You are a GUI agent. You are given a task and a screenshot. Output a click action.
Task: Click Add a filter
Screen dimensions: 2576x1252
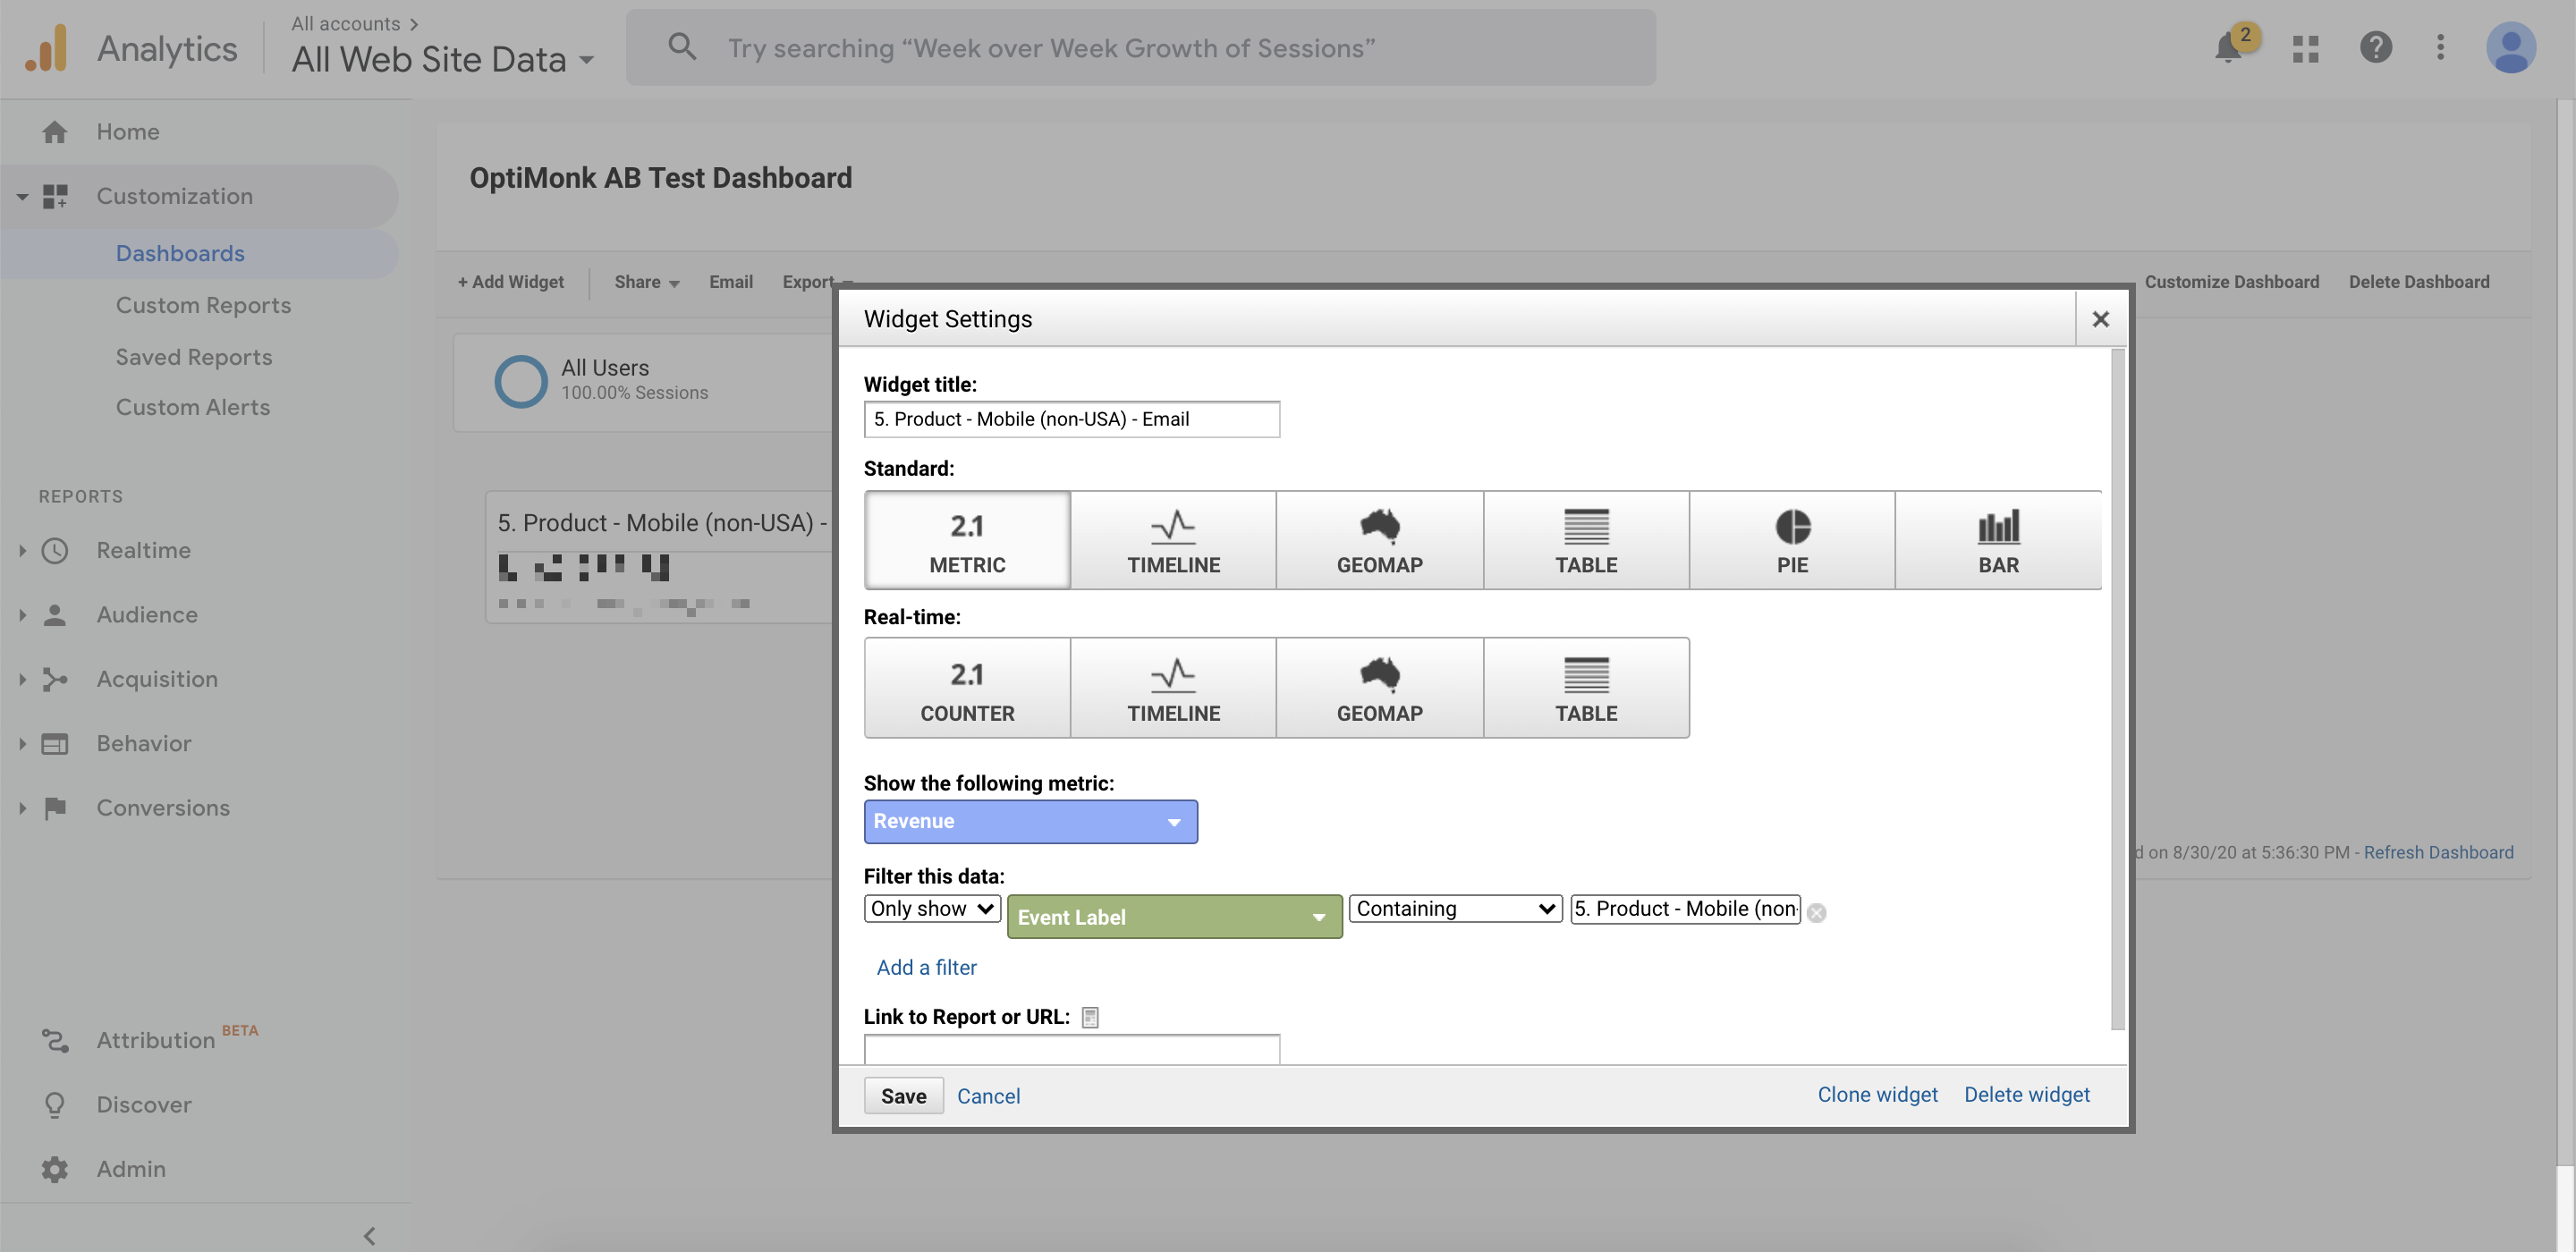point(926,967)
